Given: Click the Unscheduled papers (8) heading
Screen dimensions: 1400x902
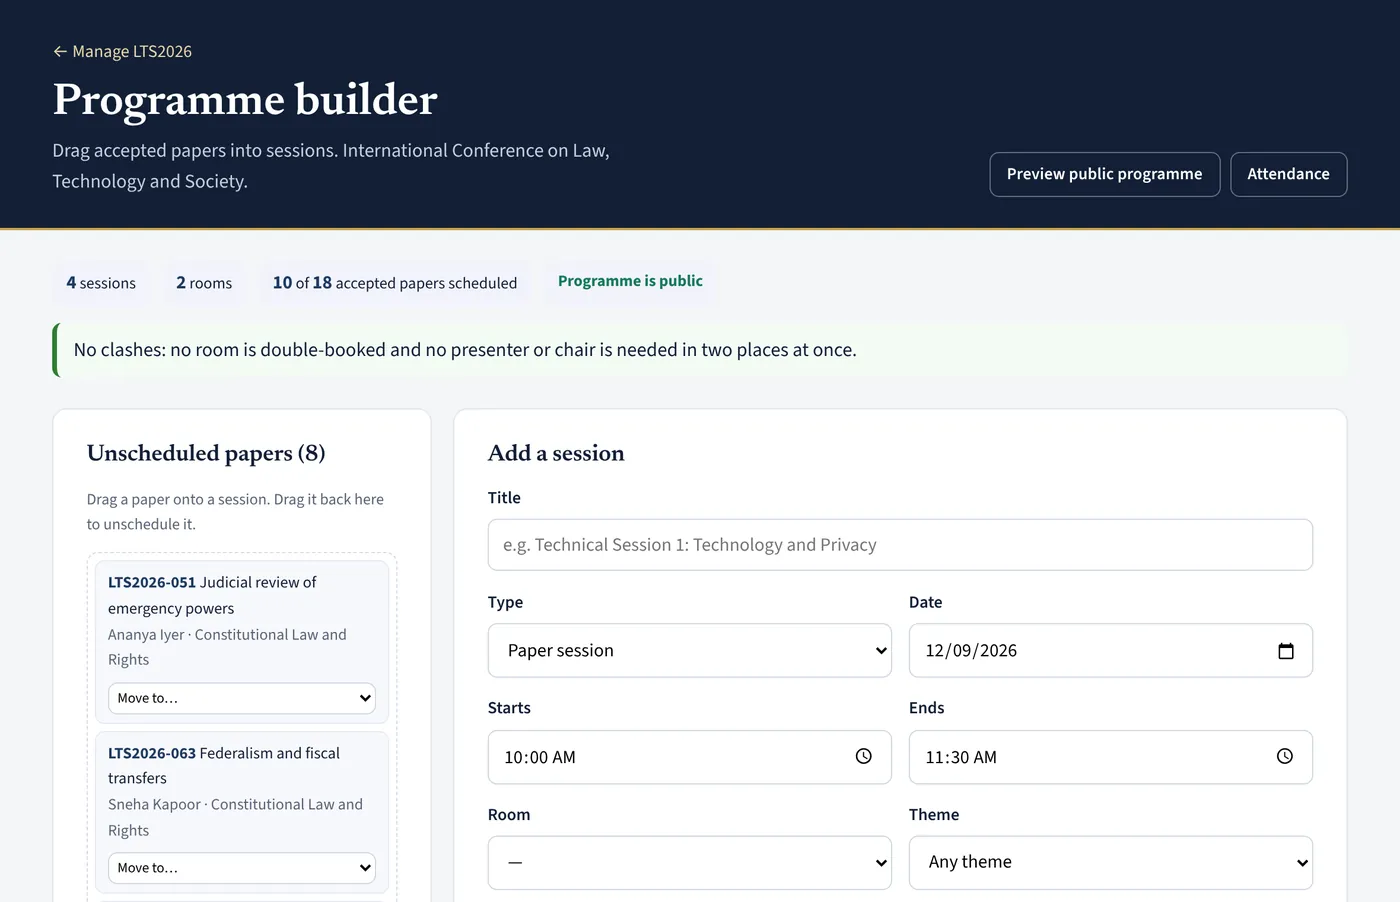Looking at the screenshot, I should pos(206,453).
